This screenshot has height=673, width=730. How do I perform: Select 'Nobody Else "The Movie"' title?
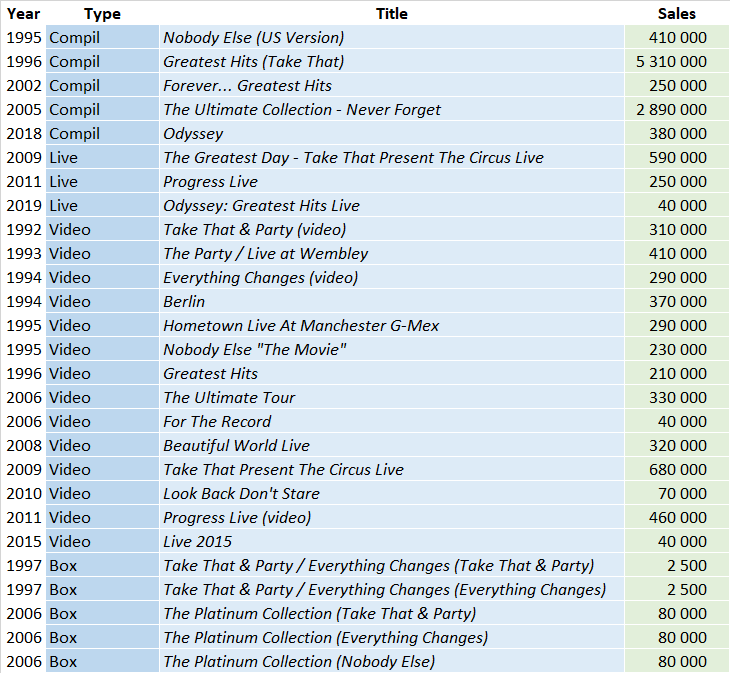point(255,350)
